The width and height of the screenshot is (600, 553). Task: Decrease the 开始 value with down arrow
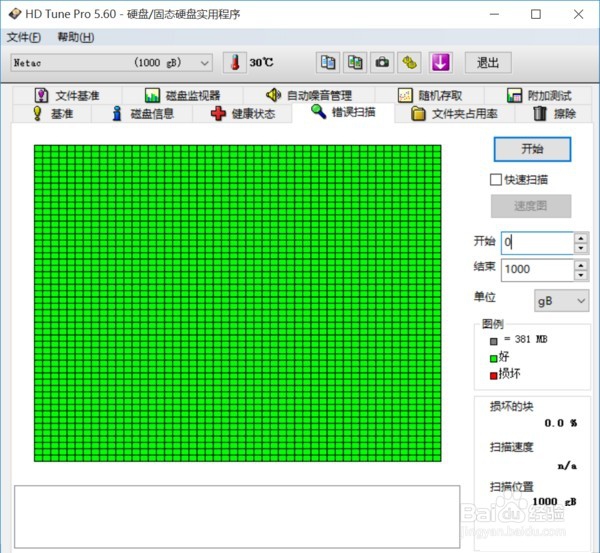(x=581, y=248)
